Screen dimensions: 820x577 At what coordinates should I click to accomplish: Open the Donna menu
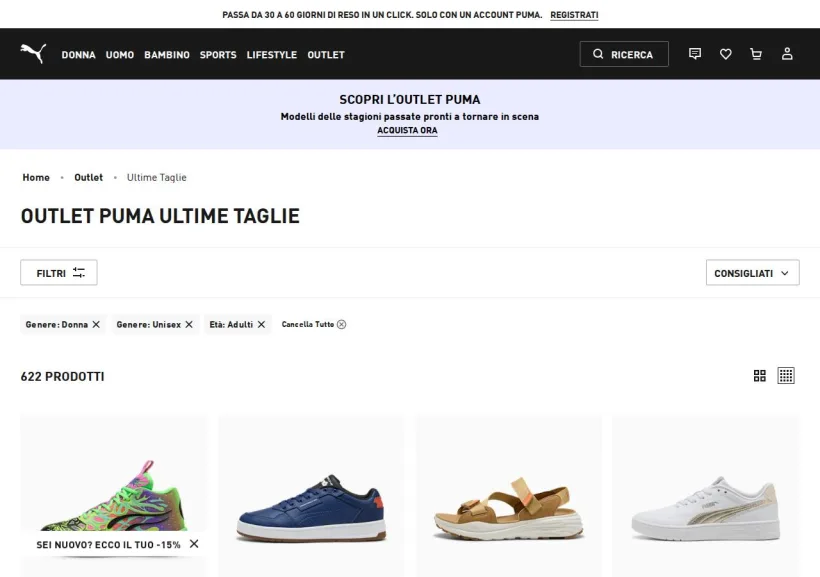click(x=78, y=54)
